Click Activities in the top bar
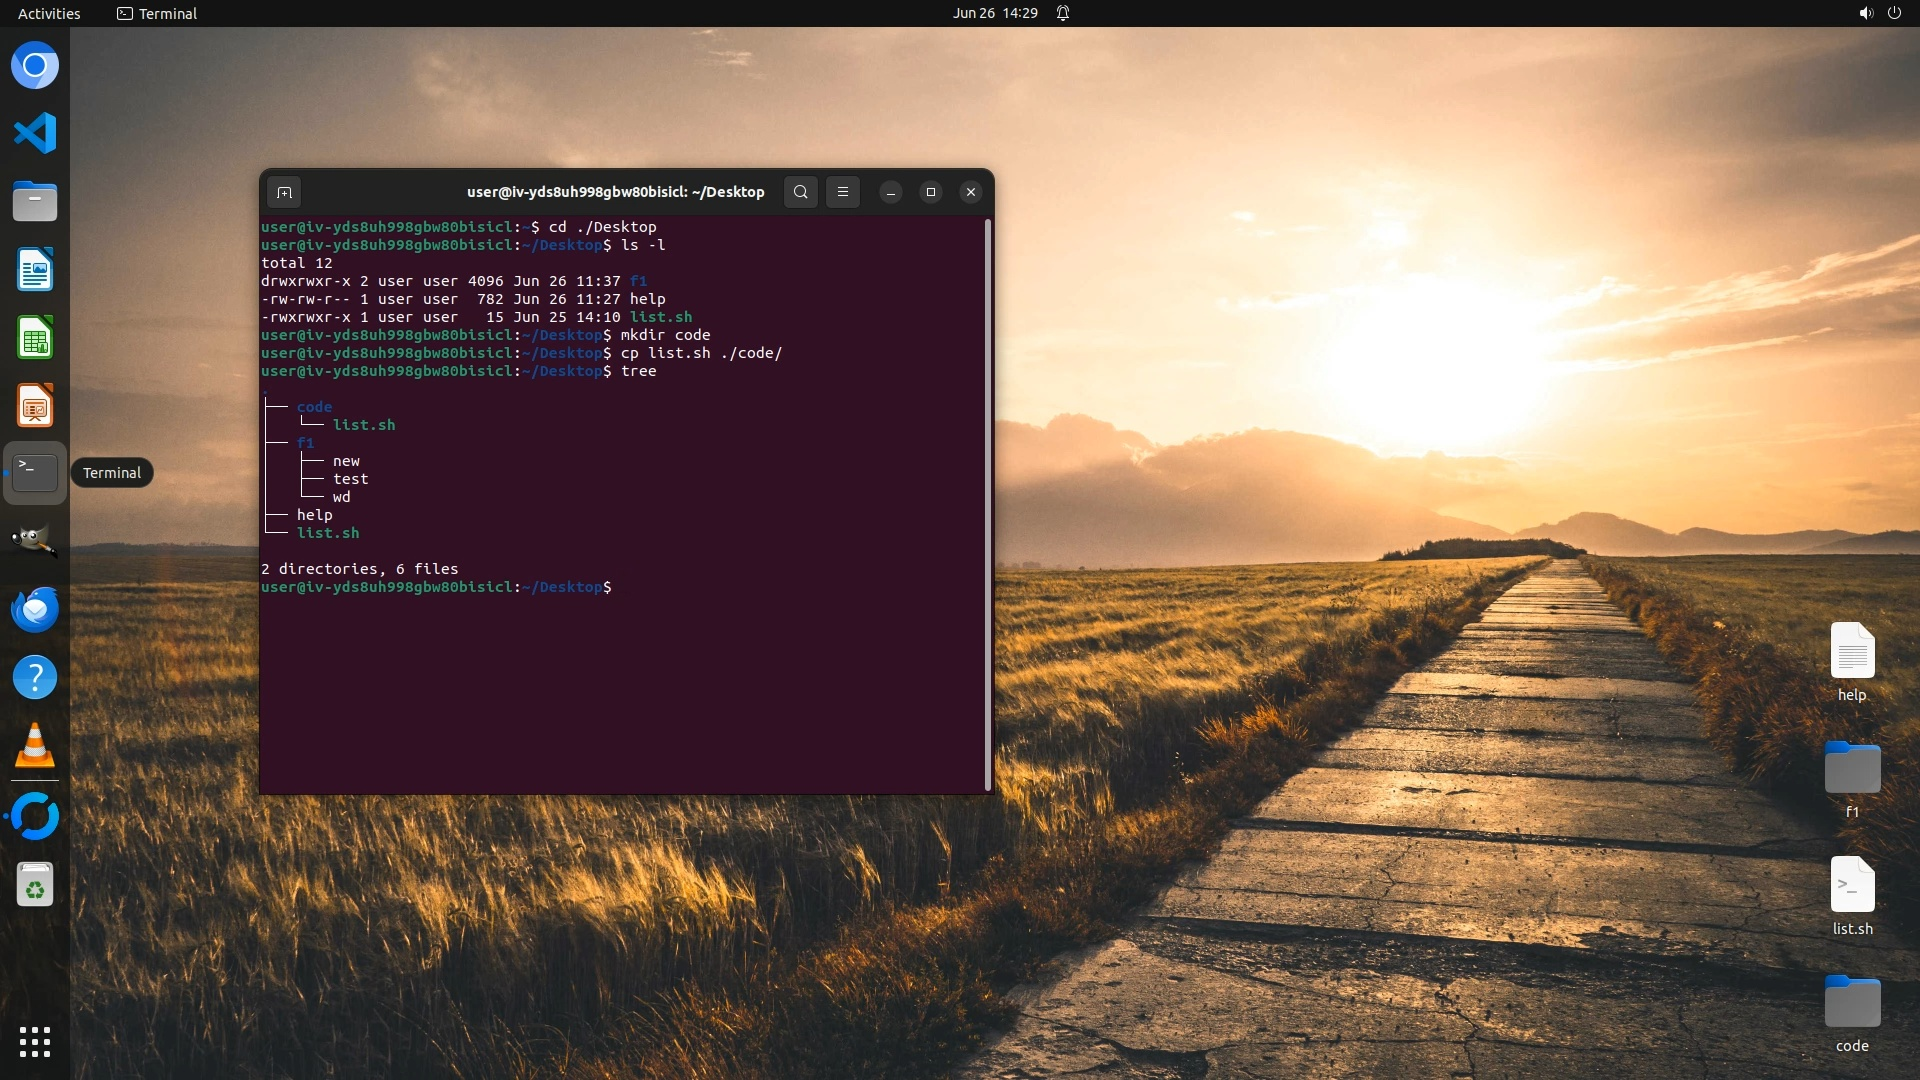 (x=49, y=13)
